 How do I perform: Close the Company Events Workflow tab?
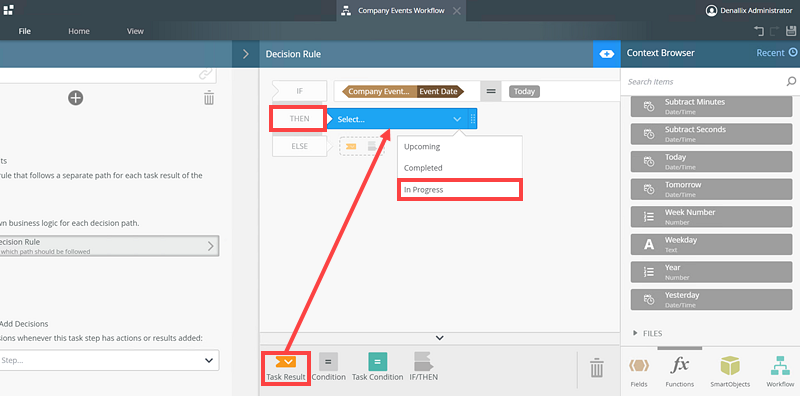(457, 11)
